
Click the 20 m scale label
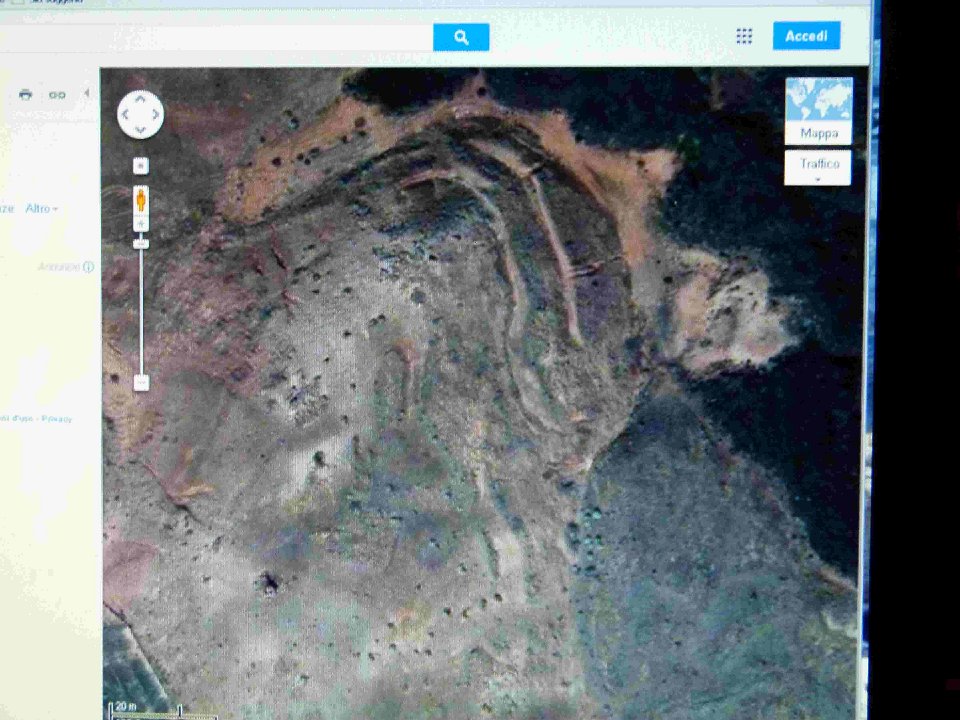pyautogui.click(x=126, y=706)
